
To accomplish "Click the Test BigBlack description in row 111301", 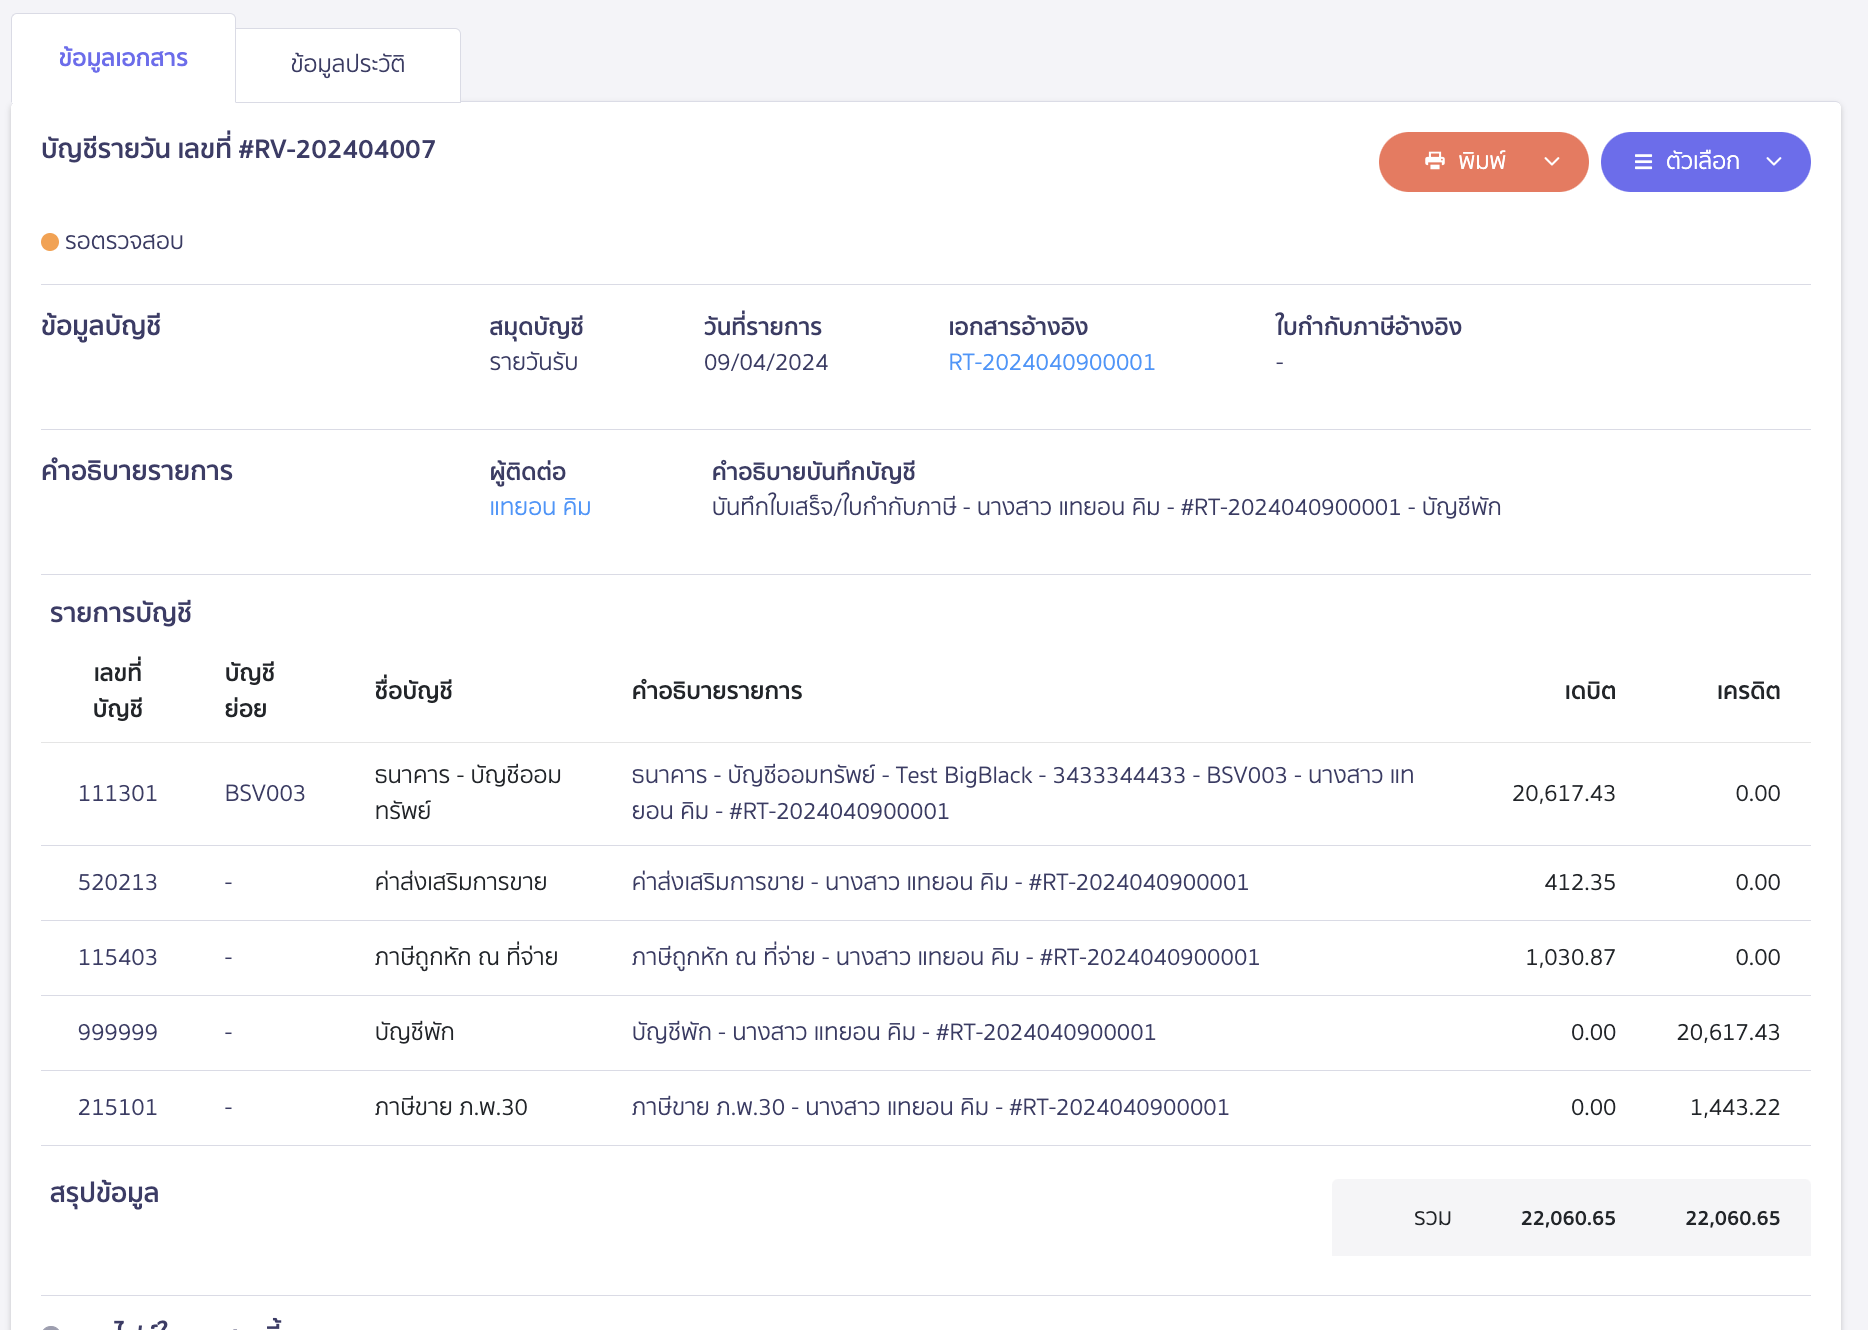I will click(1023, 793).
